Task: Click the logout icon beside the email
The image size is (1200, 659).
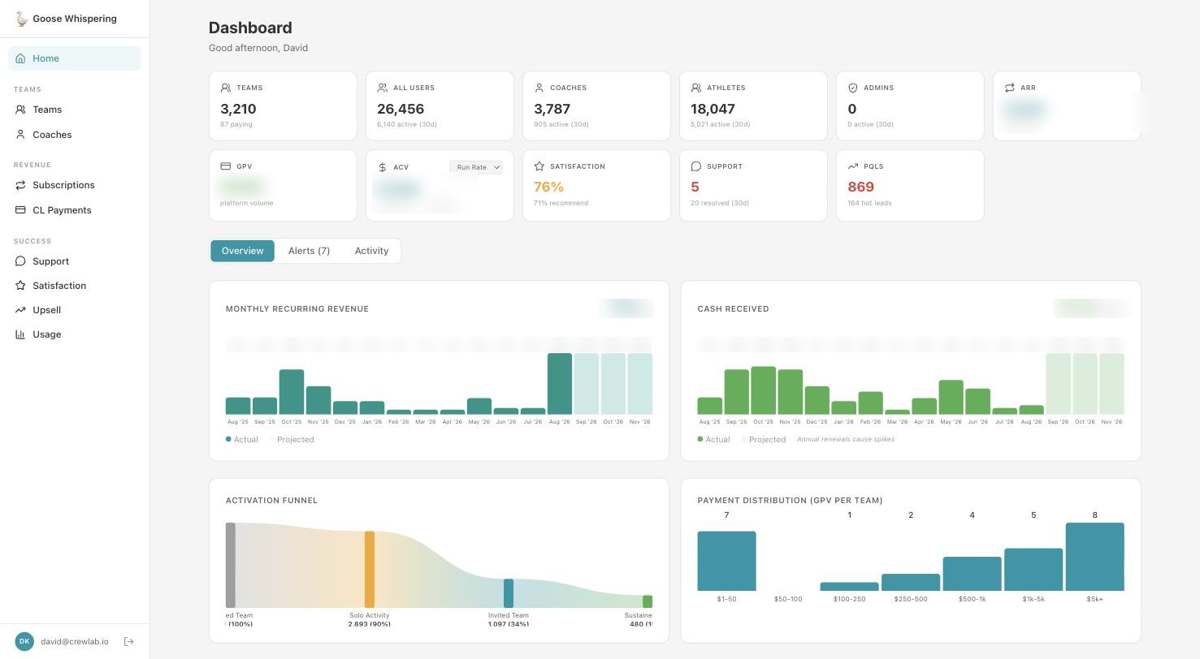Action: [128, 641]
